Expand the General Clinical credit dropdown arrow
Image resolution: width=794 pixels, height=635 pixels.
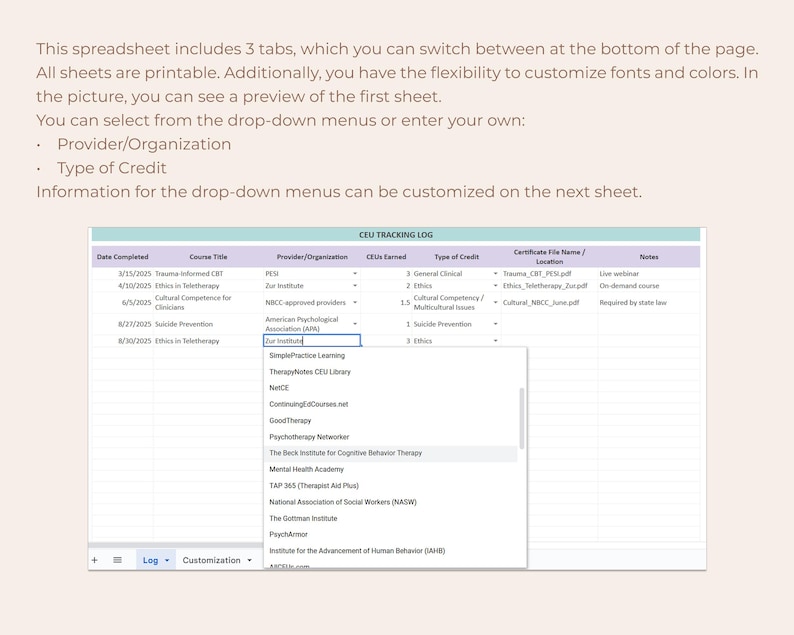(495, 273)
